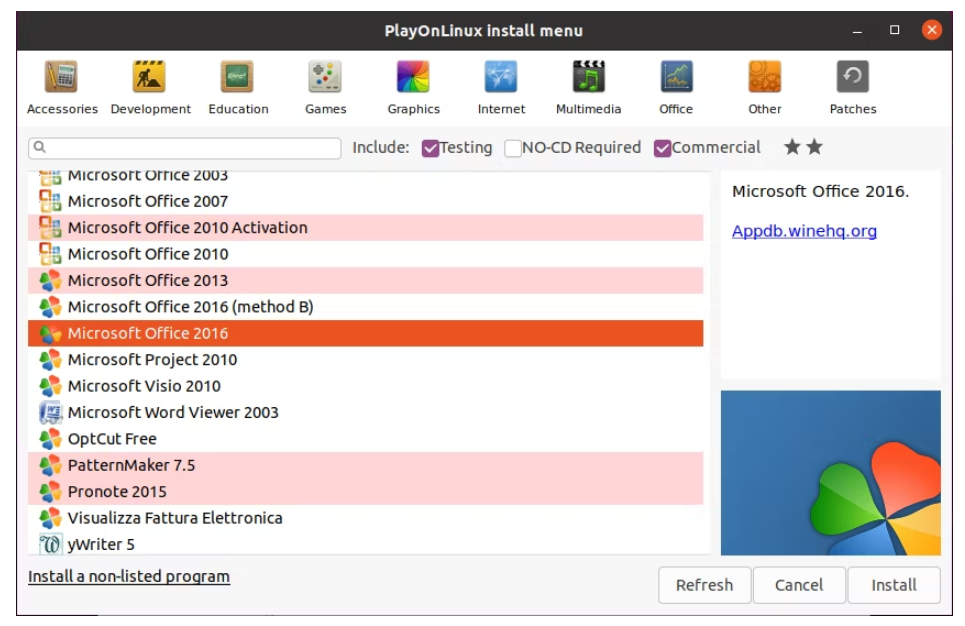Click the OptCut Free icon
This screenshot has width=965, height=626.
50,439
